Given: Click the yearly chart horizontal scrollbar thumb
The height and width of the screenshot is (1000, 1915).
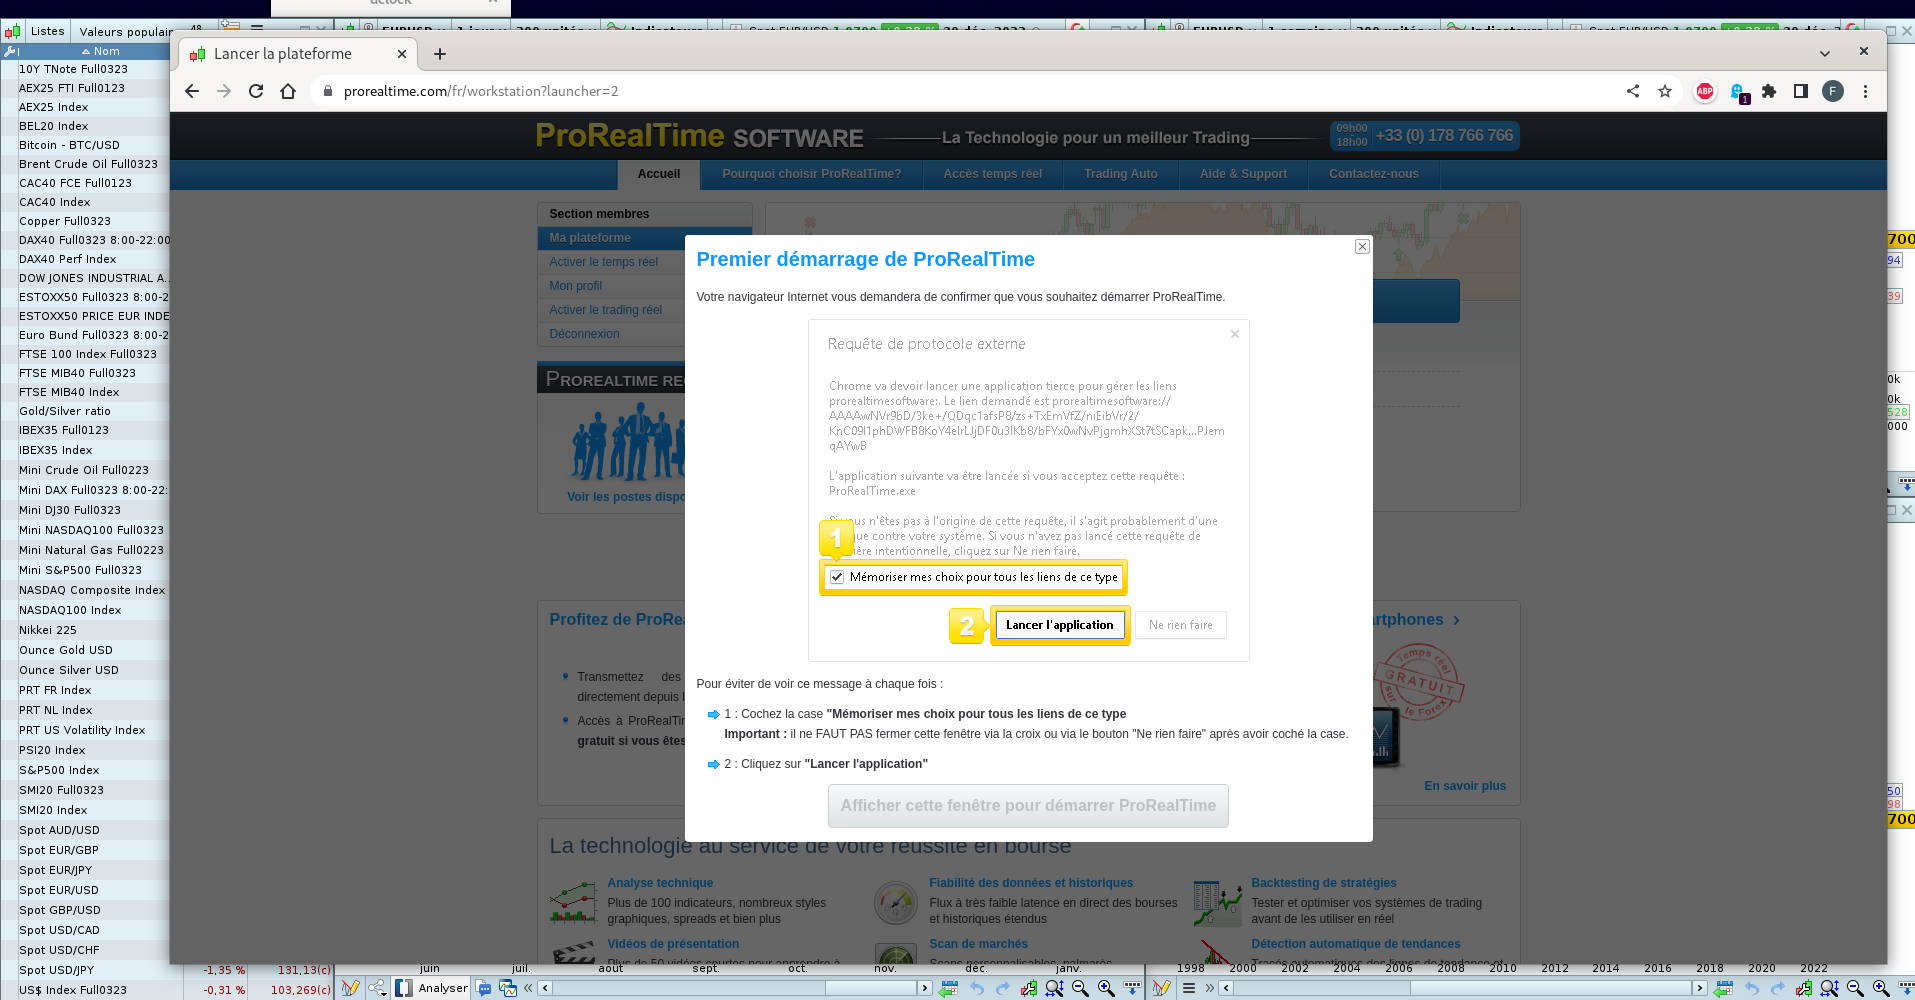Looking at the screenshot, I should coord(1551,988).
